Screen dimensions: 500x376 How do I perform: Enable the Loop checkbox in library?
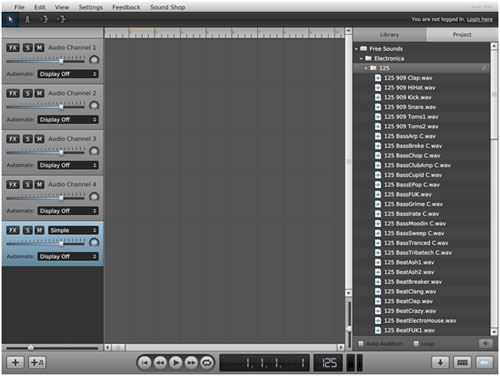pyautogui.click(x=416, y=344)
